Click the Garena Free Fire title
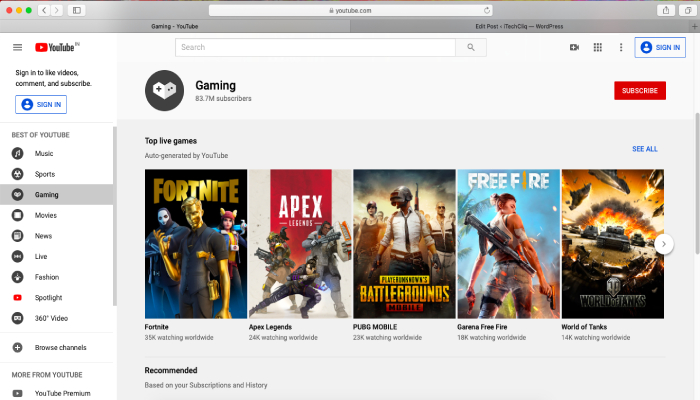 click(x=482, y=327)
